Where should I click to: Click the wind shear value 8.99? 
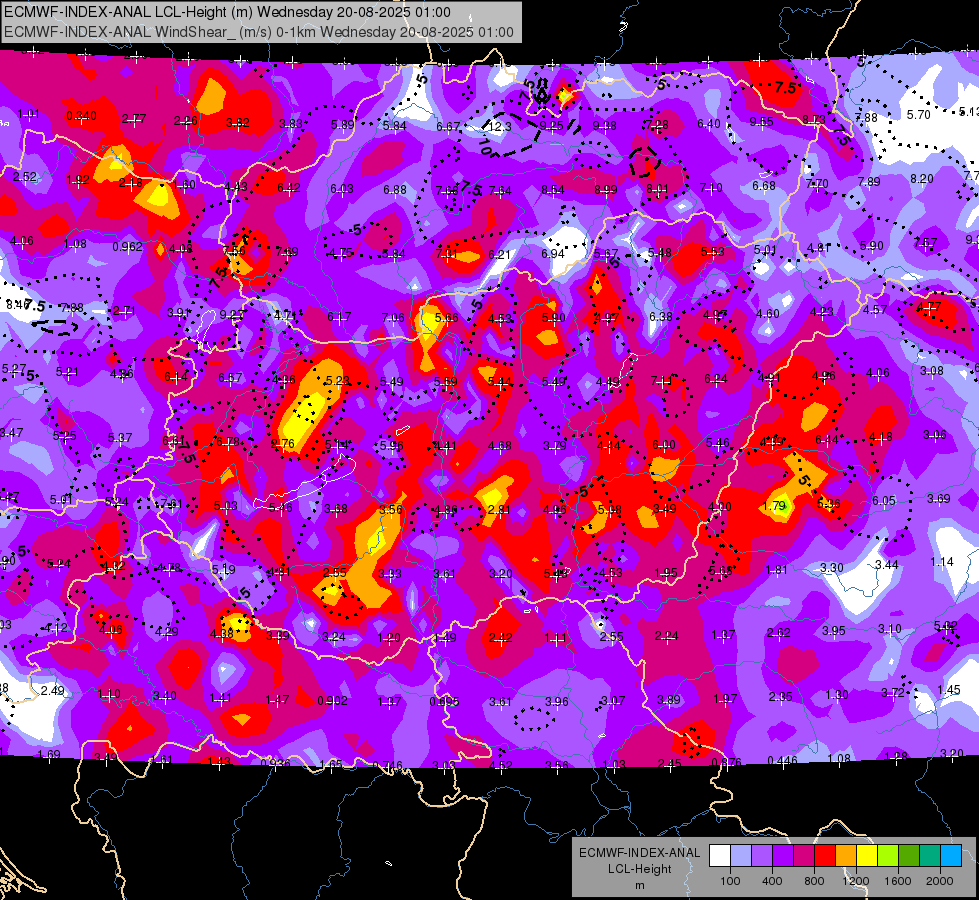[x=606, y=189]
